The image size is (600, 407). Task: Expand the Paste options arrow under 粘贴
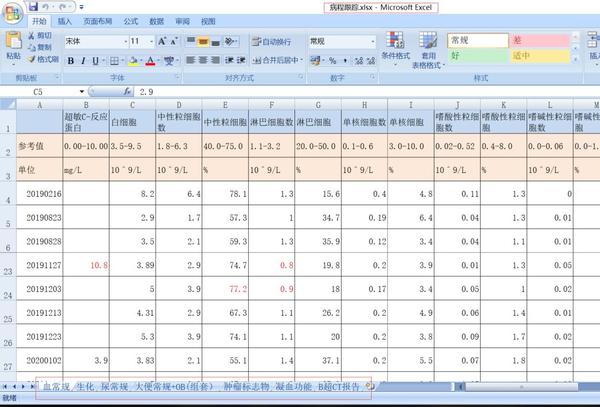click(x=13, y=65)
